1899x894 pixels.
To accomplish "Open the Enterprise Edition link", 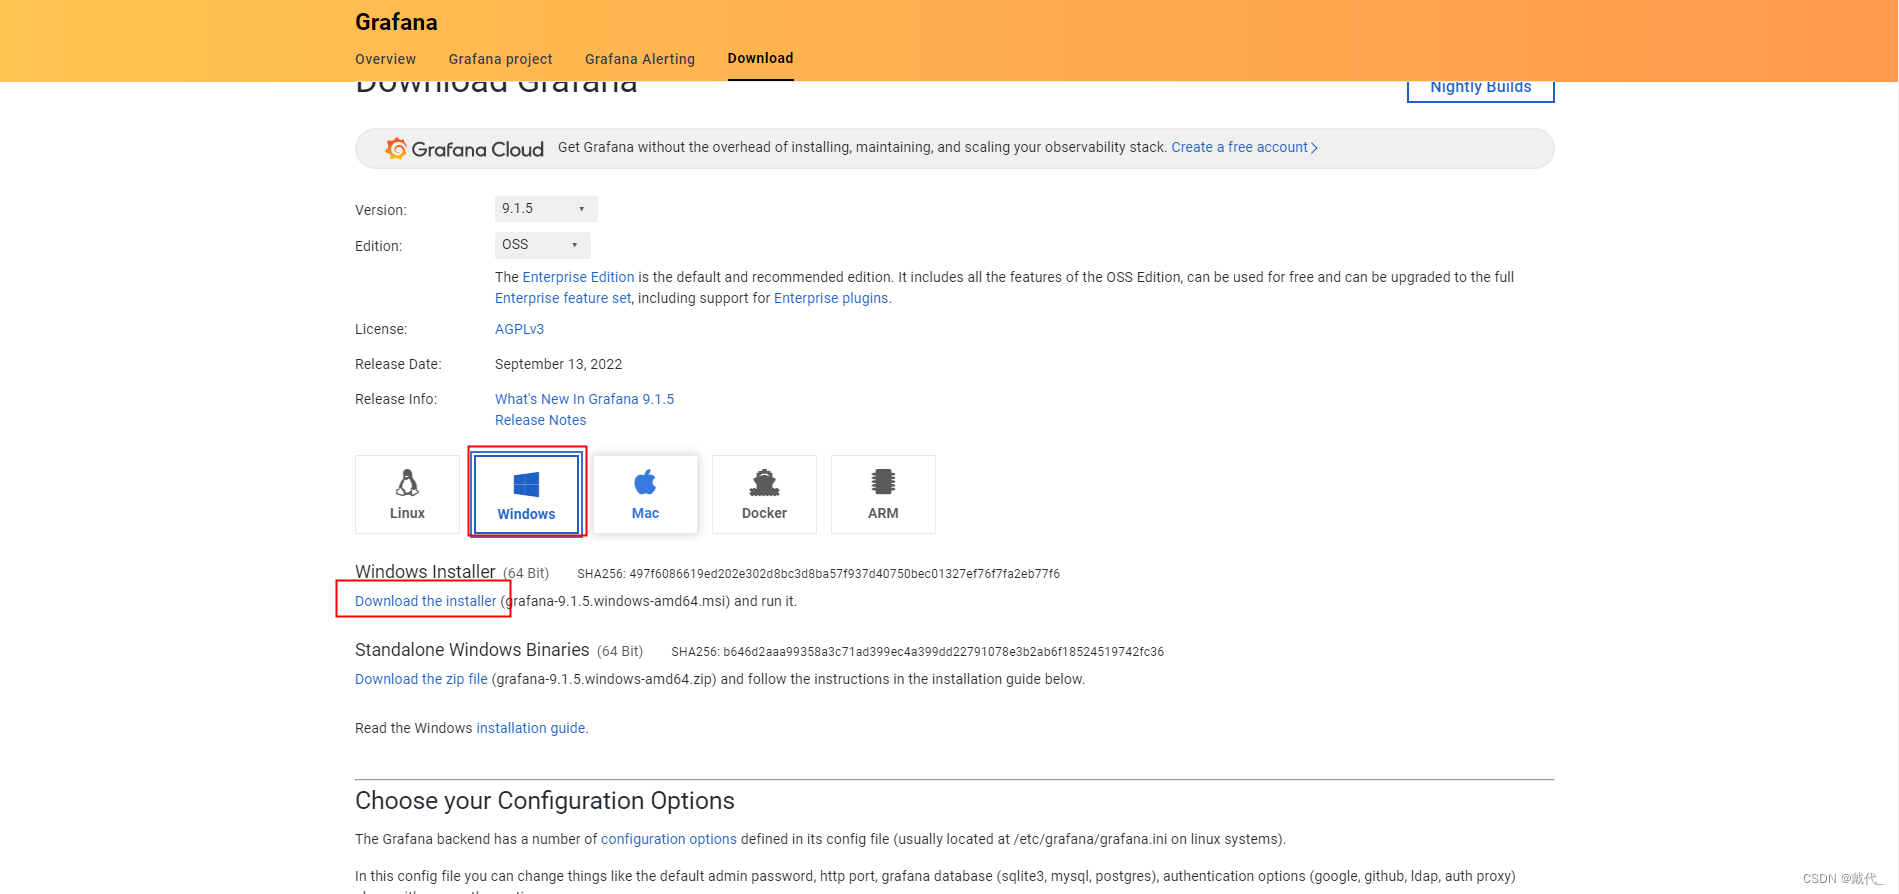I will pos(578,277).
